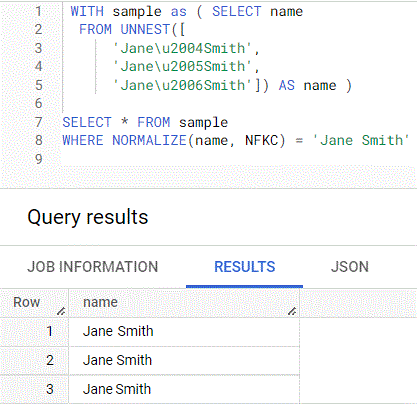Click row number 1 in results
The image size is (417, 404).
[x=50, y=331]
